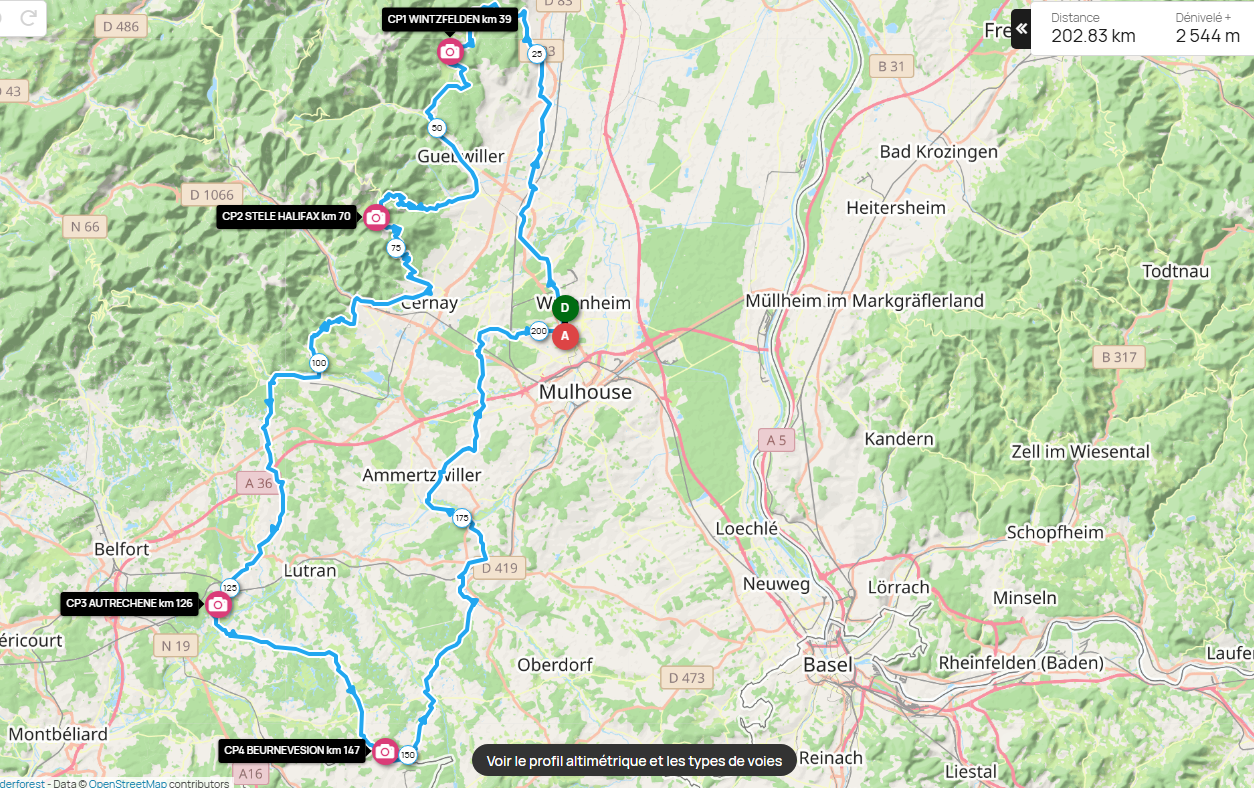
Task: Open altimetric profile and lane types
Action: 634,761
